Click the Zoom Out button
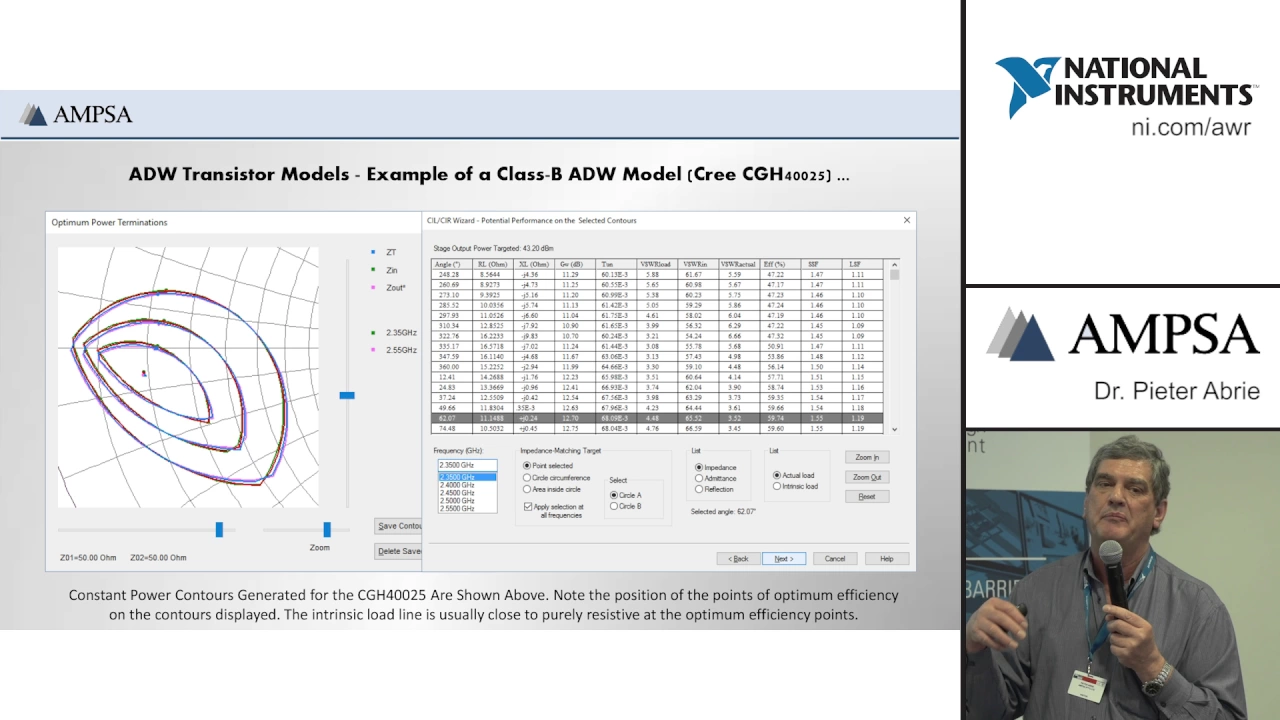Viewport: 1280px width, 720px height. click(867, 477)
